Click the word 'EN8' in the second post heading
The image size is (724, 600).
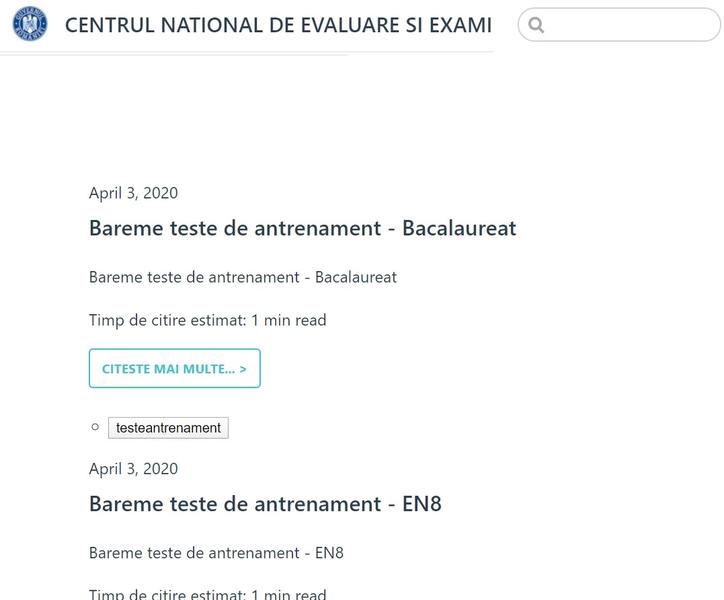421,504
